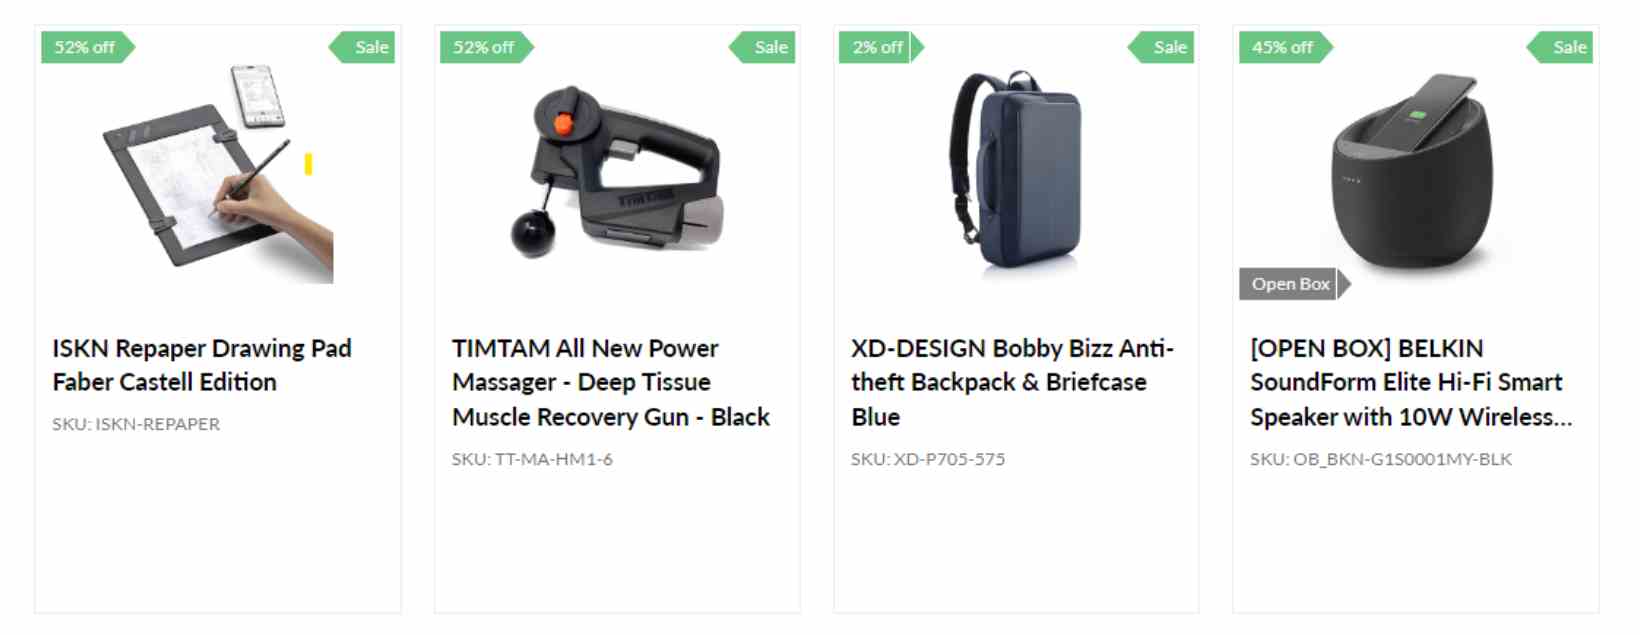Click SKU ISKN-REPAPER text
Screen dimensions: 1640x635
[x=136, y=424]
